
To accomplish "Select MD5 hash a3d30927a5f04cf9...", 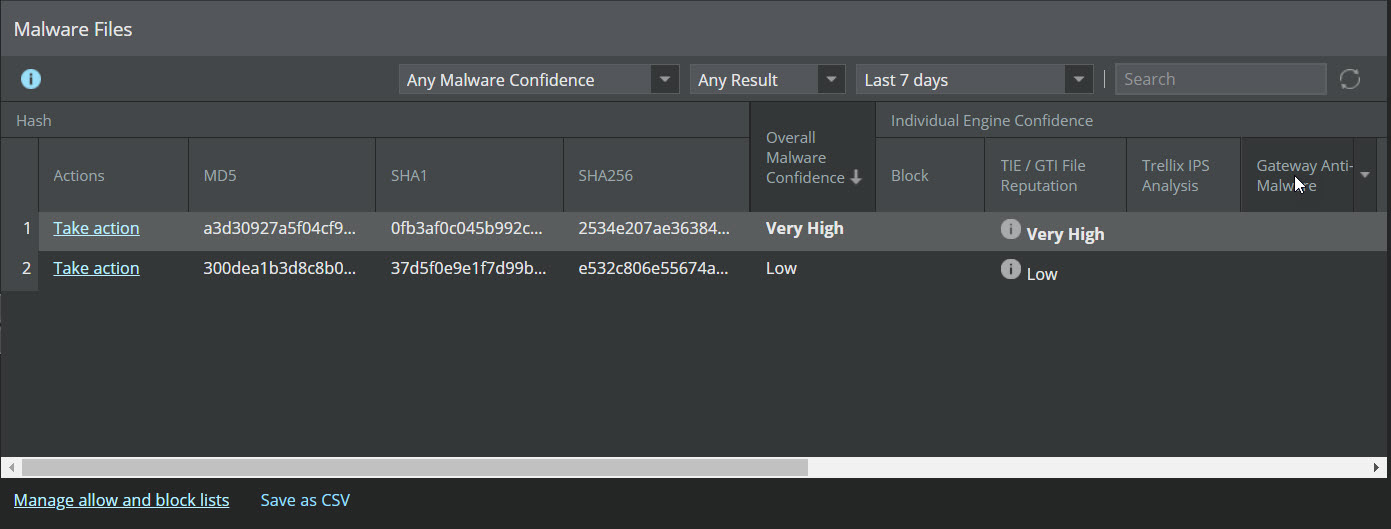I will (x=279, y=228).
